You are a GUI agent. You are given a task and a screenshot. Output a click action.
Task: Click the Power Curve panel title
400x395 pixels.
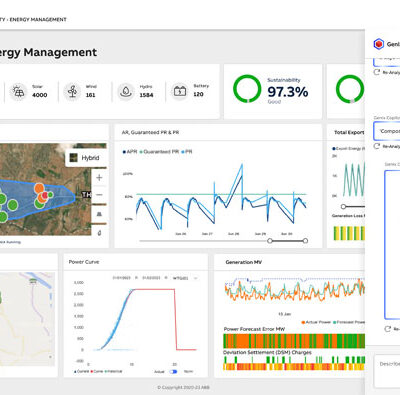click(x=84, y=262)
